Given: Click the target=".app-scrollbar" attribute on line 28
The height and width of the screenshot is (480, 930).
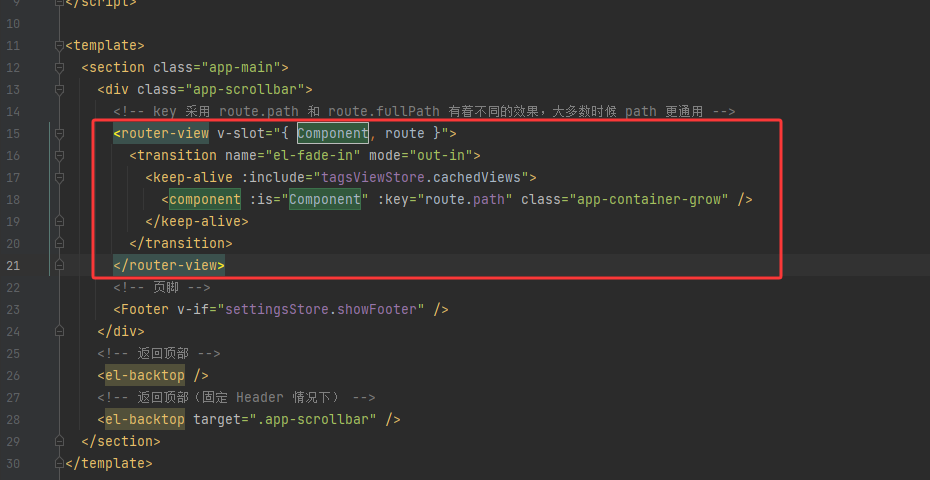Looking at the screenshot, I should (x=285, y=419).
